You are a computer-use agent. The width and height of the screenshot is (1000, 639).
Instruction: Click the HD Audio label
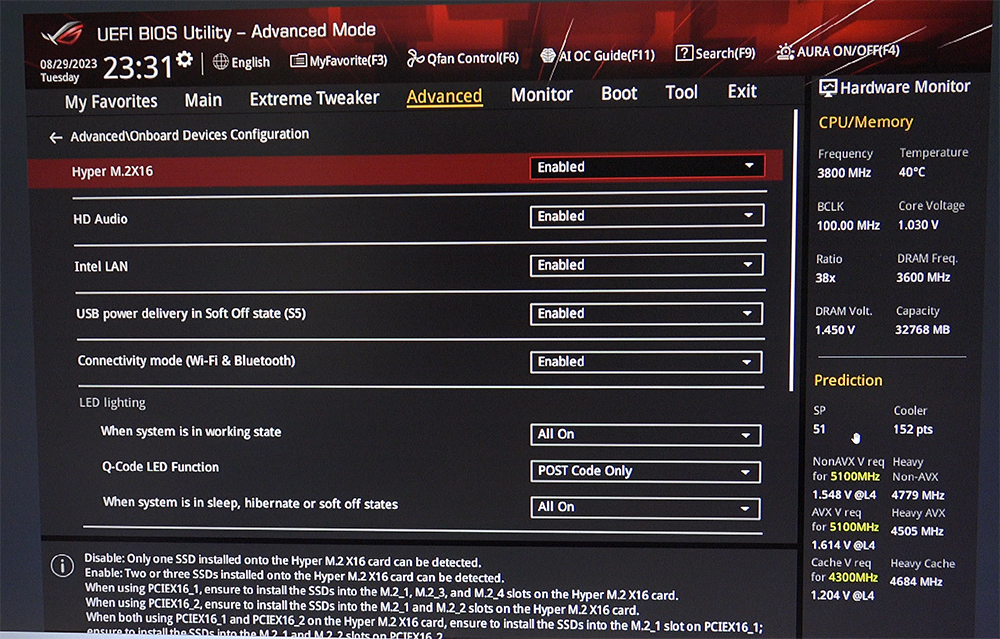(100, 219)
